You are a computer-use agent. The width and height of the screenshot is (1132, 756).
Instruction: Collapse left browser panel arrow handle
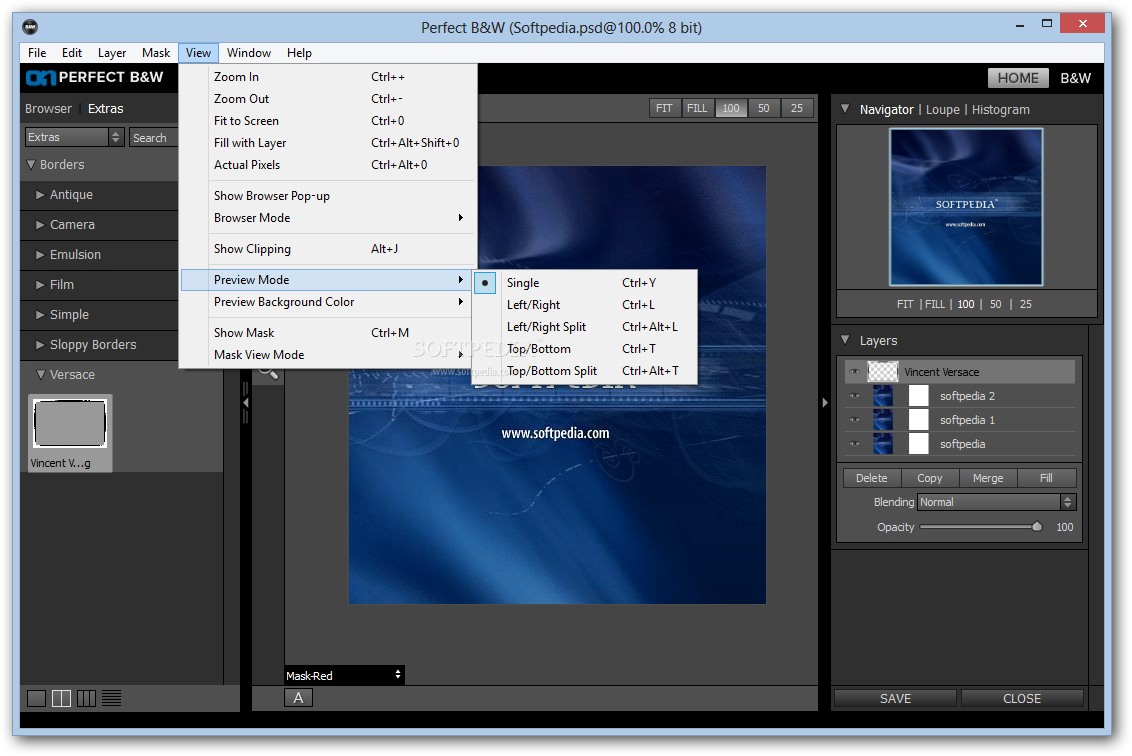[x=245, y=403]
